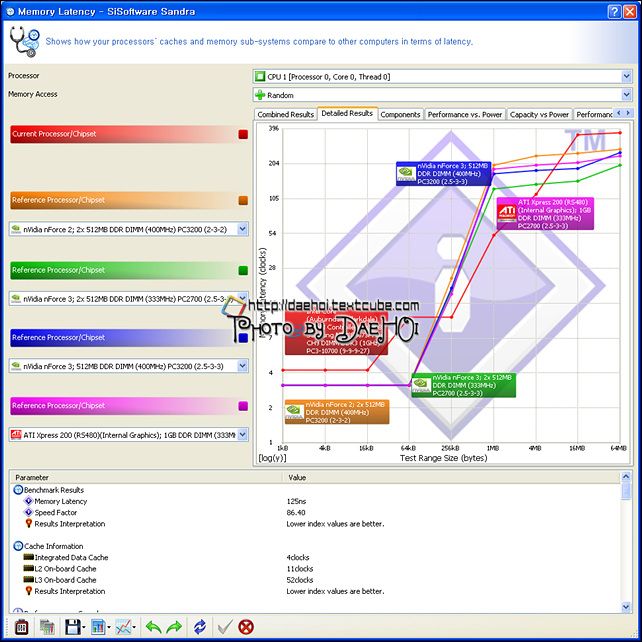Select the Detailed Results tab
Viewport: 642px width, 642px height.
point(347,113)
